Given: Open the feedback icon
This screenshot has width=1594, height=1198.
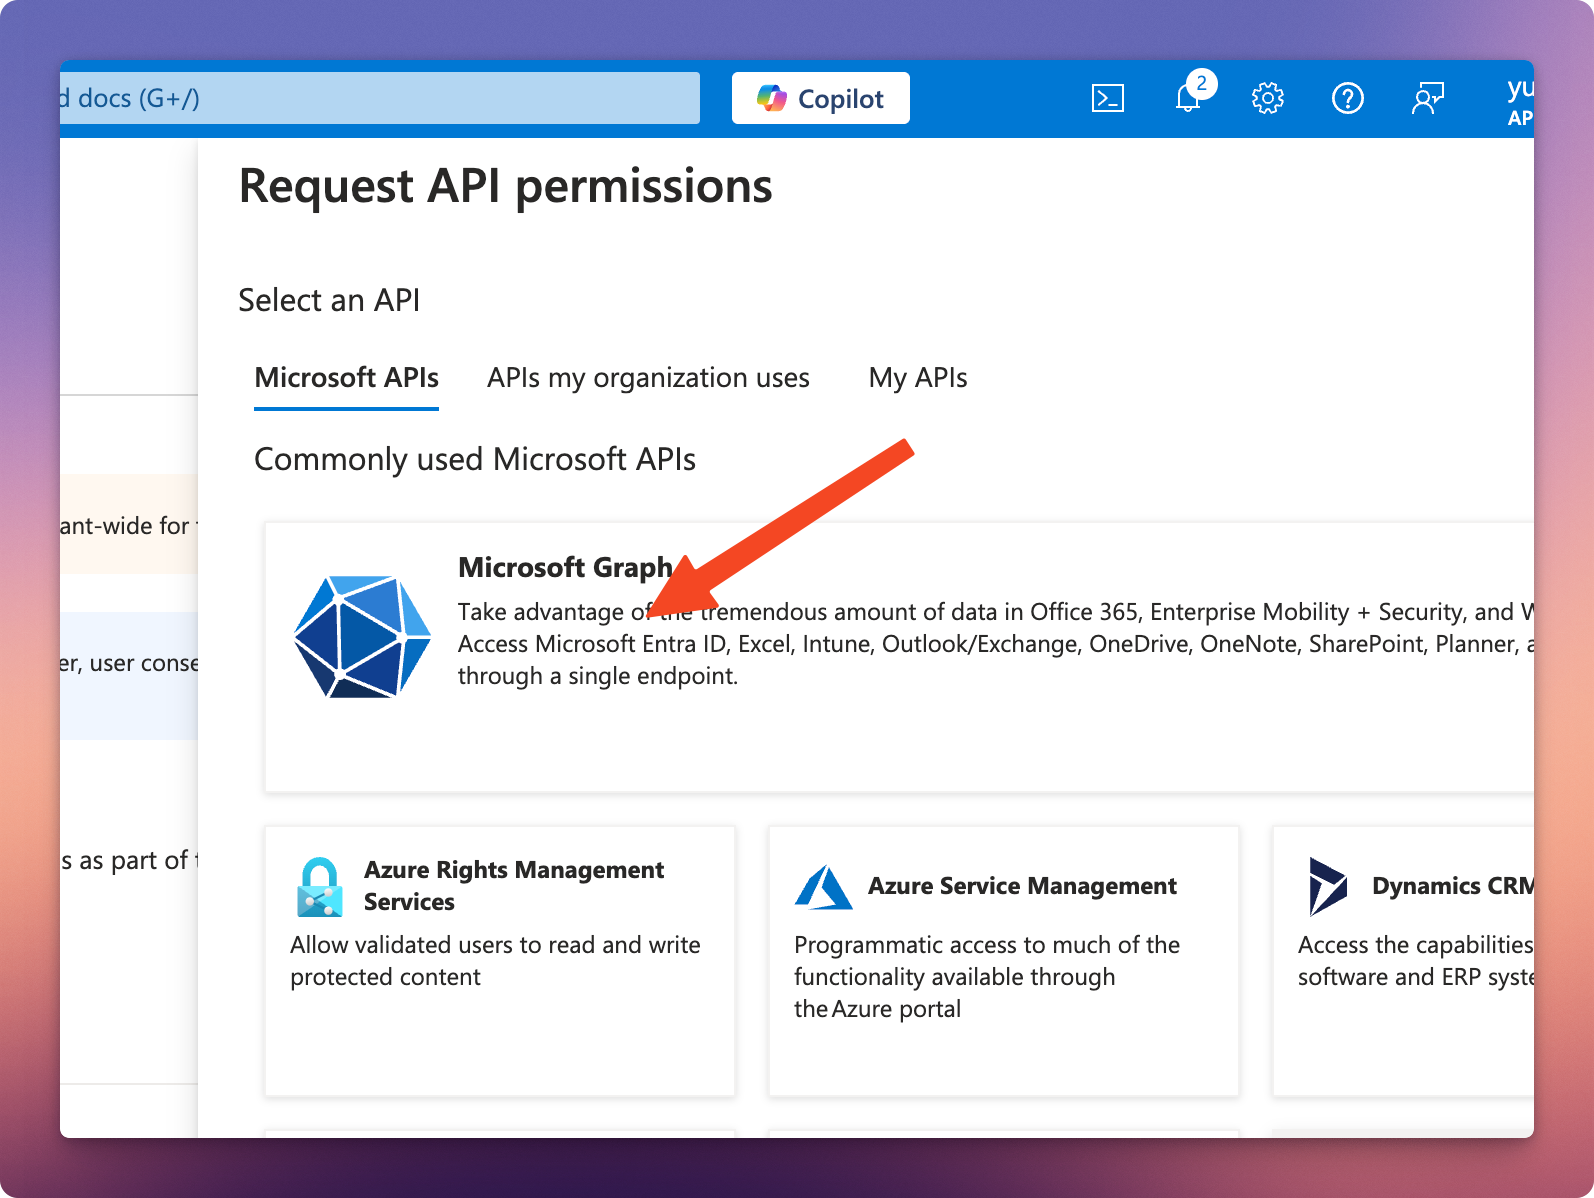Looking at the screenshot, I should 1428,98.
